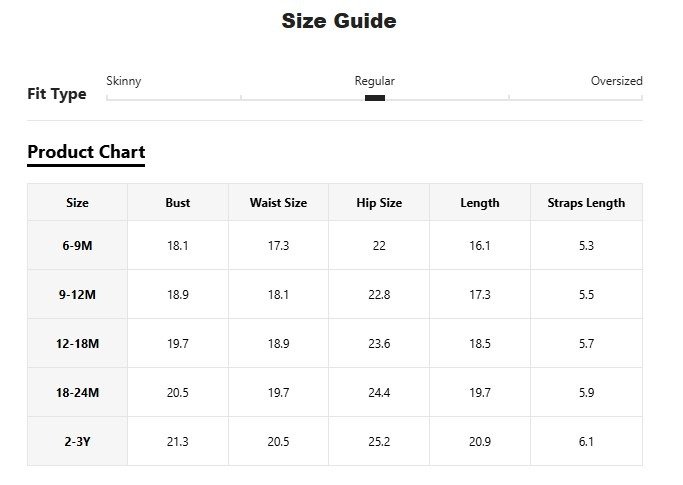
Task: Click the 6-9M bust value 18.1
Action: pos(178,246)
